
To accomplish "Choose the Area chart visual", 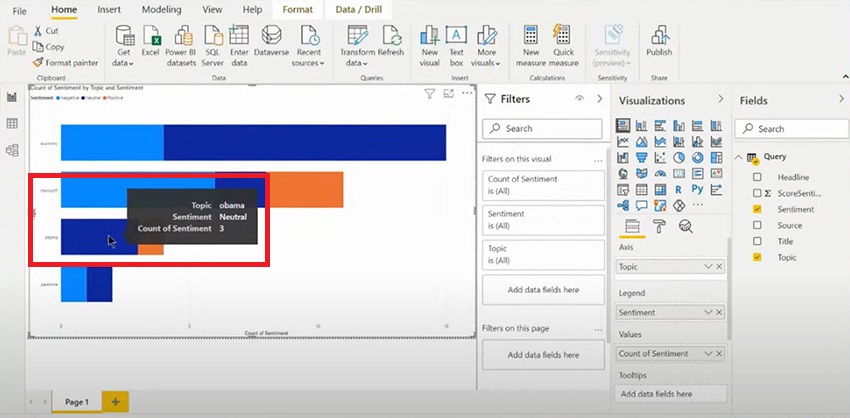I will [x=641, y=142].
